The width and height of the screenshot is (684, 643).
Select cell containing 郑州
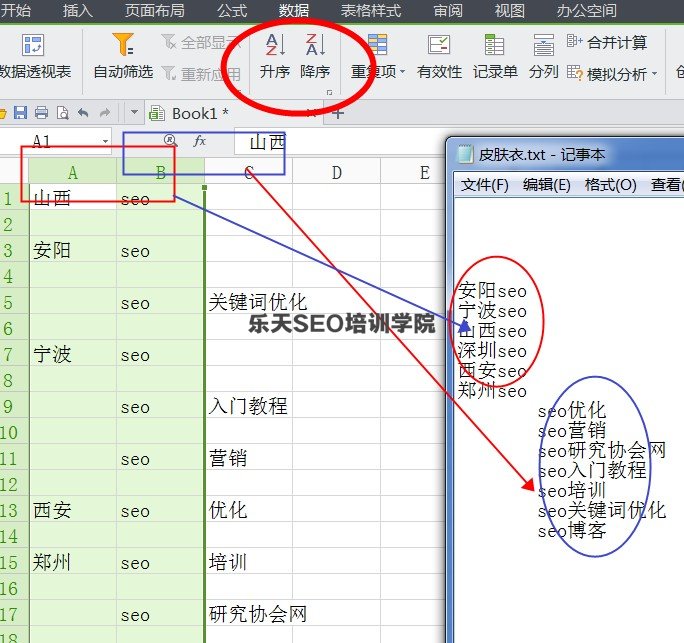point(73,561)
